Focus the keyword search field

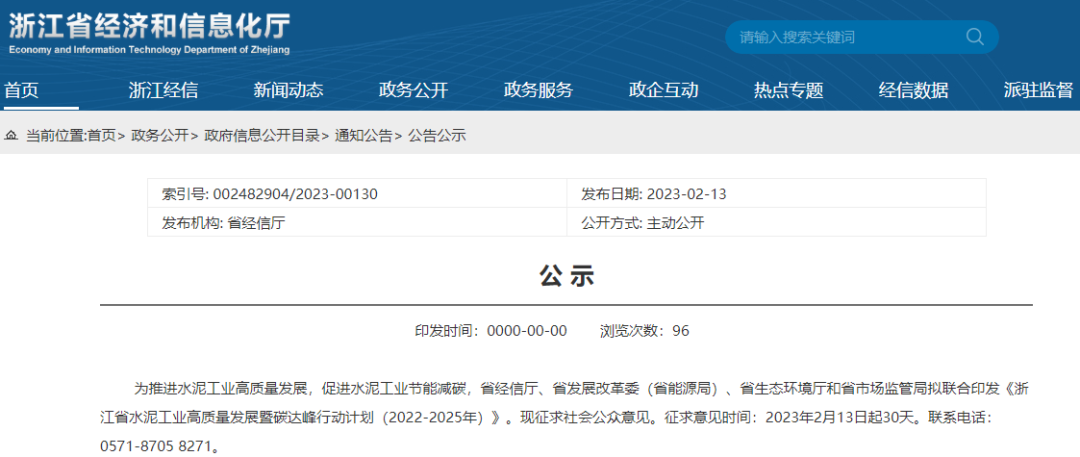[x=851, y=37]
